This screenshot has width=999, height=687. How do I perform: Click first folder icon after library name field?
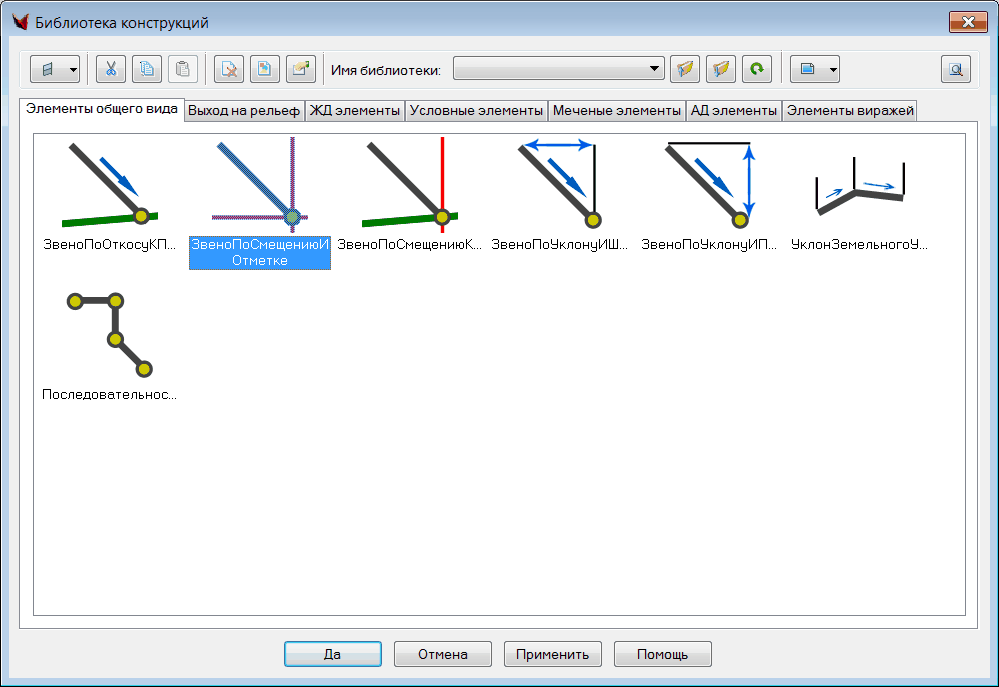click(x=684, y=69)
